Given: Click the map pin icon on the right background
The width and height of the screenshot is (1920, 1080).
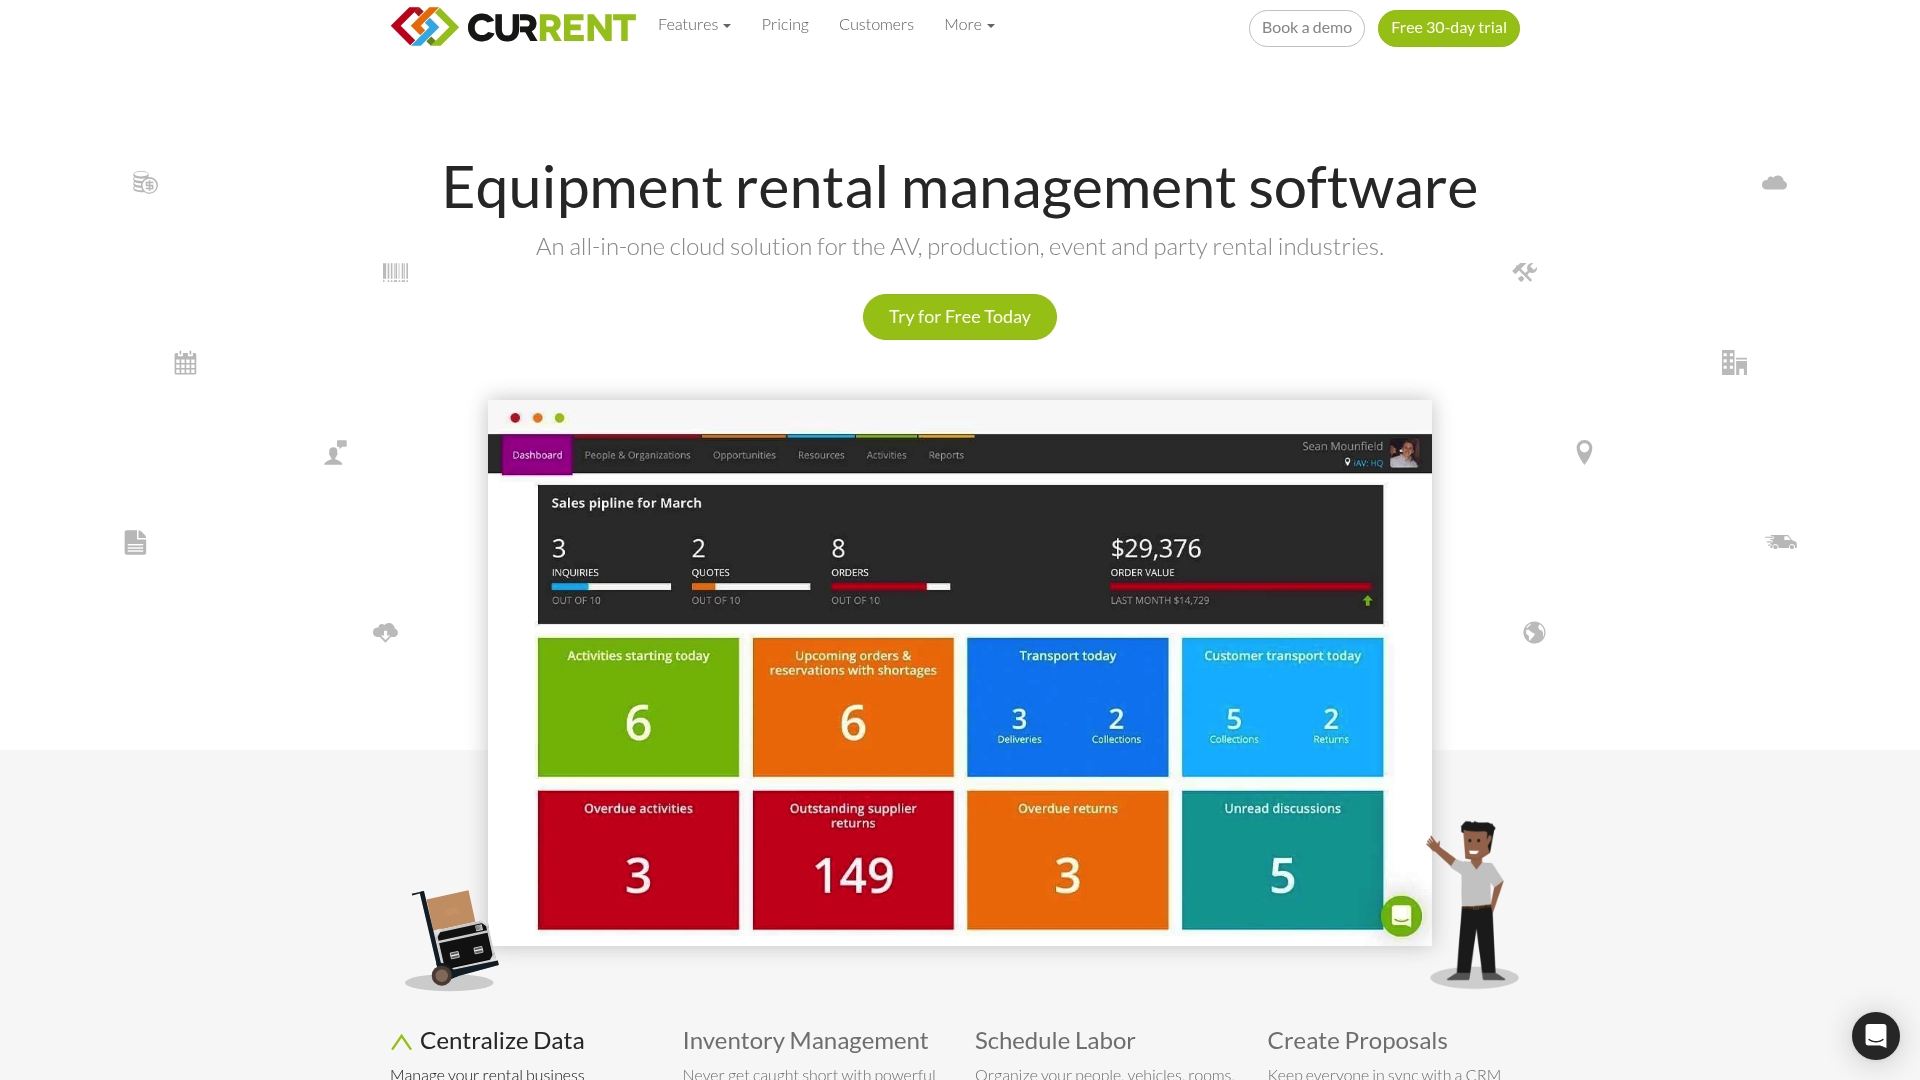Looking at the screenshot, I should [x=1584, y=452].
